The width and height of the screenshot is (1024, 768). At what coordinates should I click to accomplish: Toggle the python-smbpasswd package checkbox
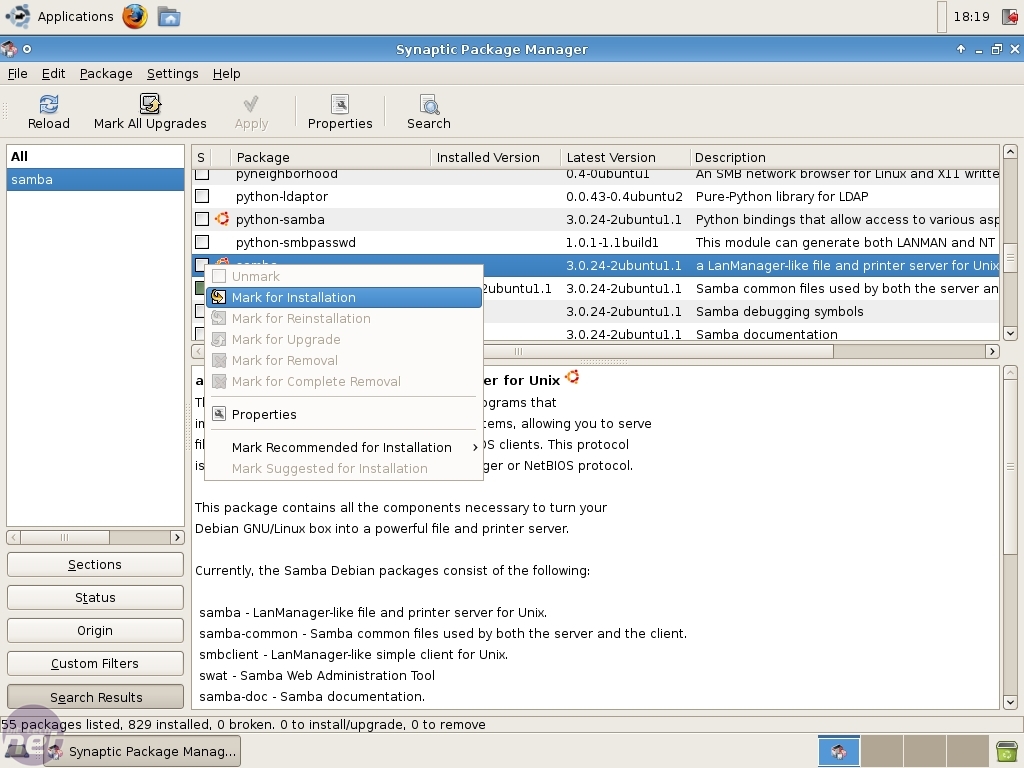[202, 242]
